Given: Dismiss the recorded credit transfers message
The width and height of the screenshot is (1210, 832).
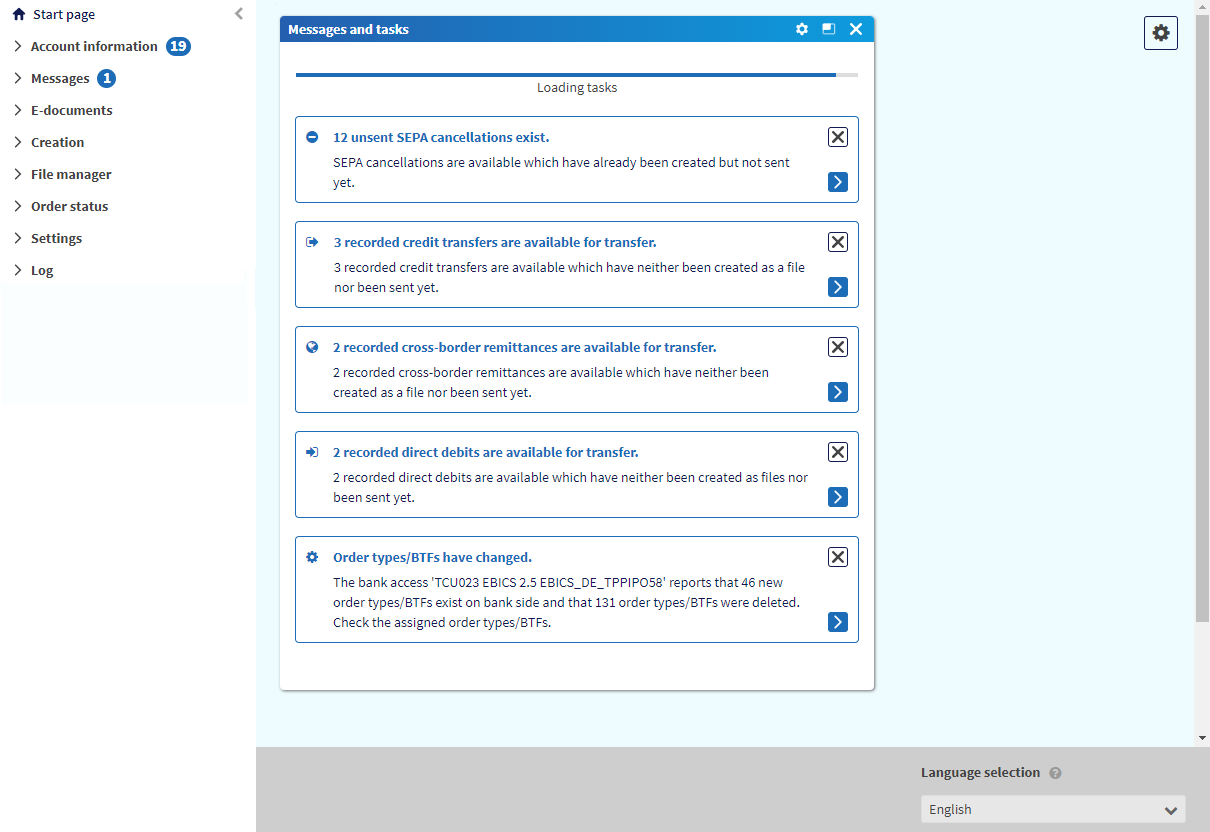Looking at the screenshot, I should point(838,242).
